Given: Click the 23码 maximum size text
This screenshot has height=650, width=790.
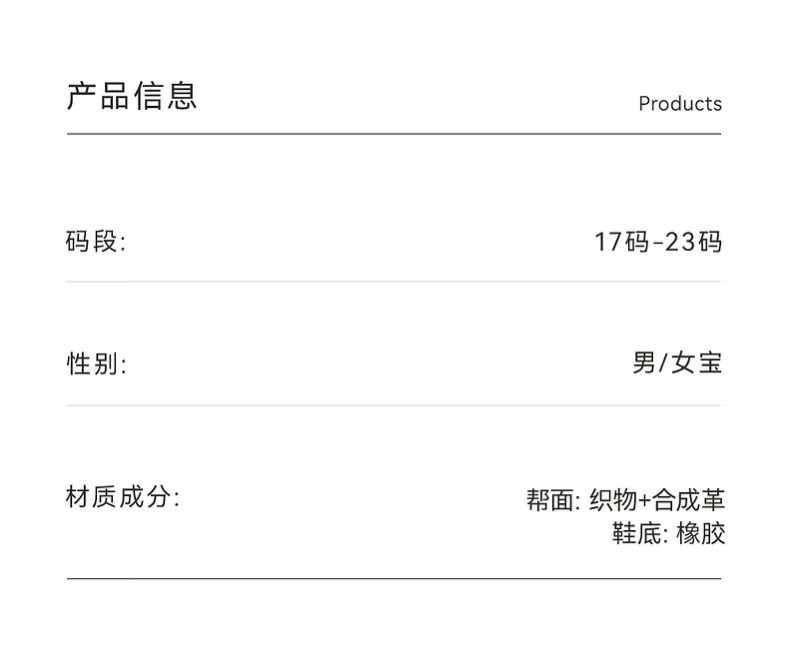Looking at the screenshot, I should coord(693,242).
